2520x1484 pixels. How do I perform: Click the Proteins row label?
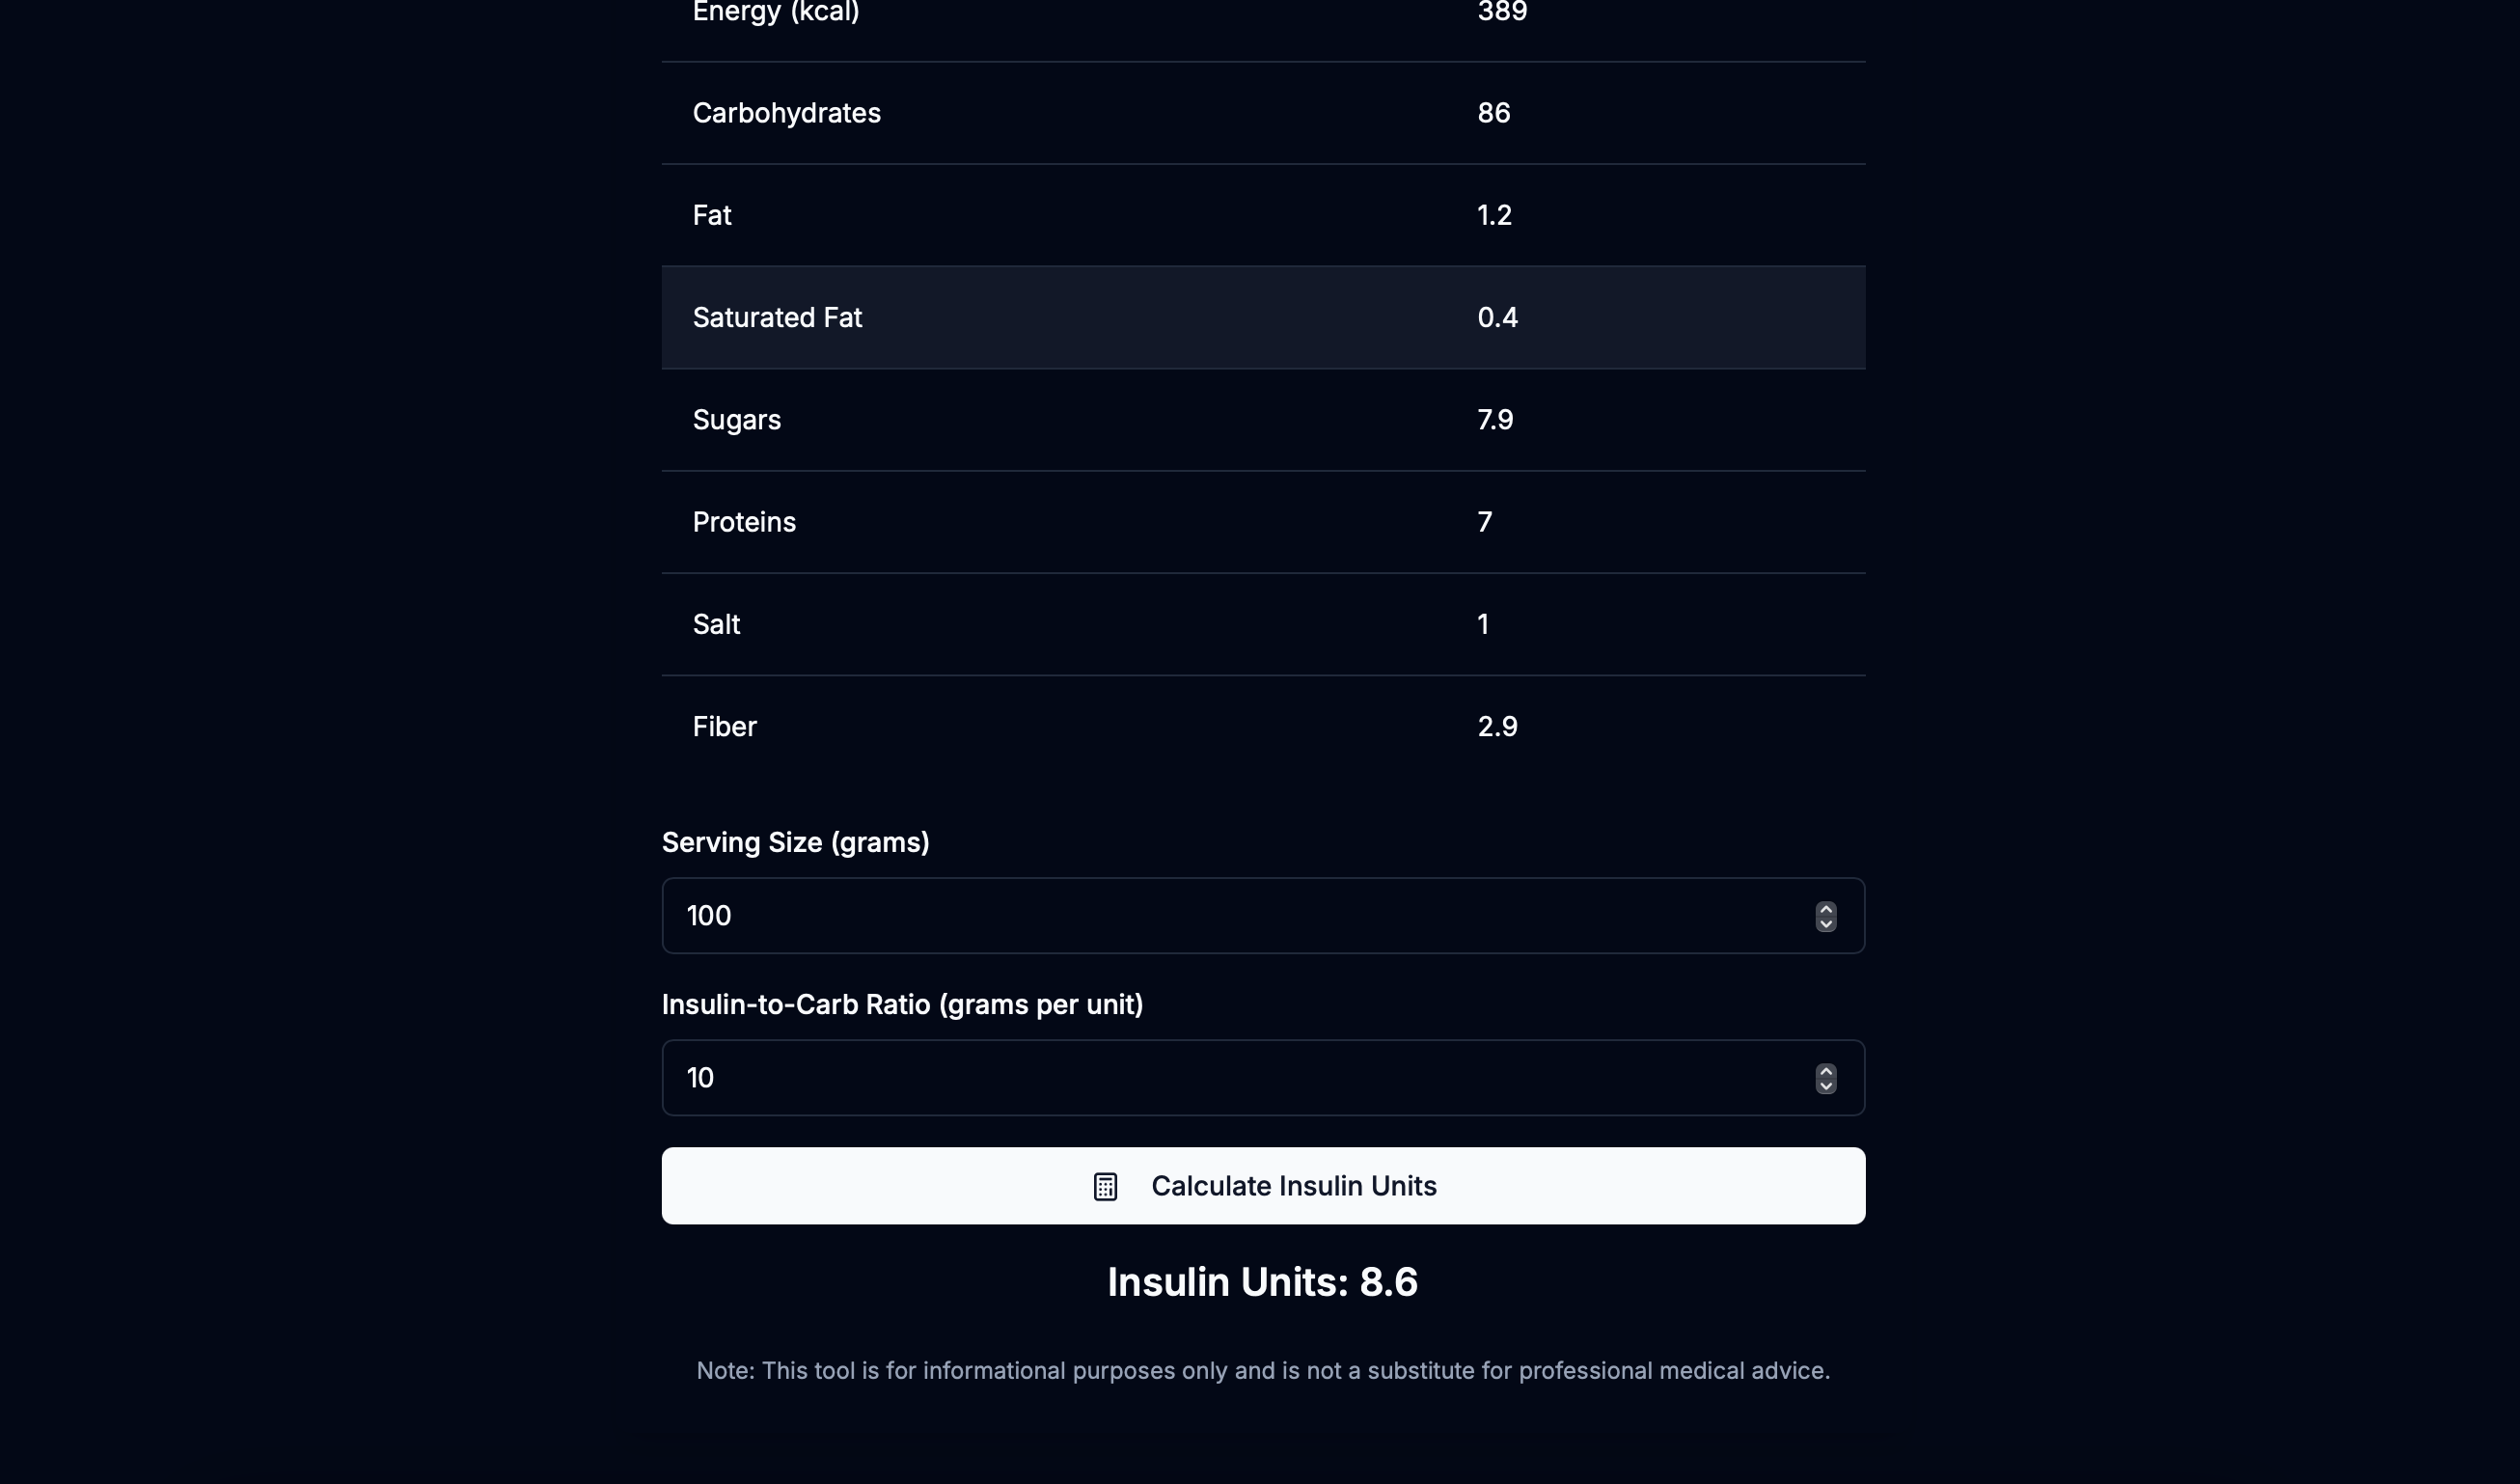[x=744, y=522]
